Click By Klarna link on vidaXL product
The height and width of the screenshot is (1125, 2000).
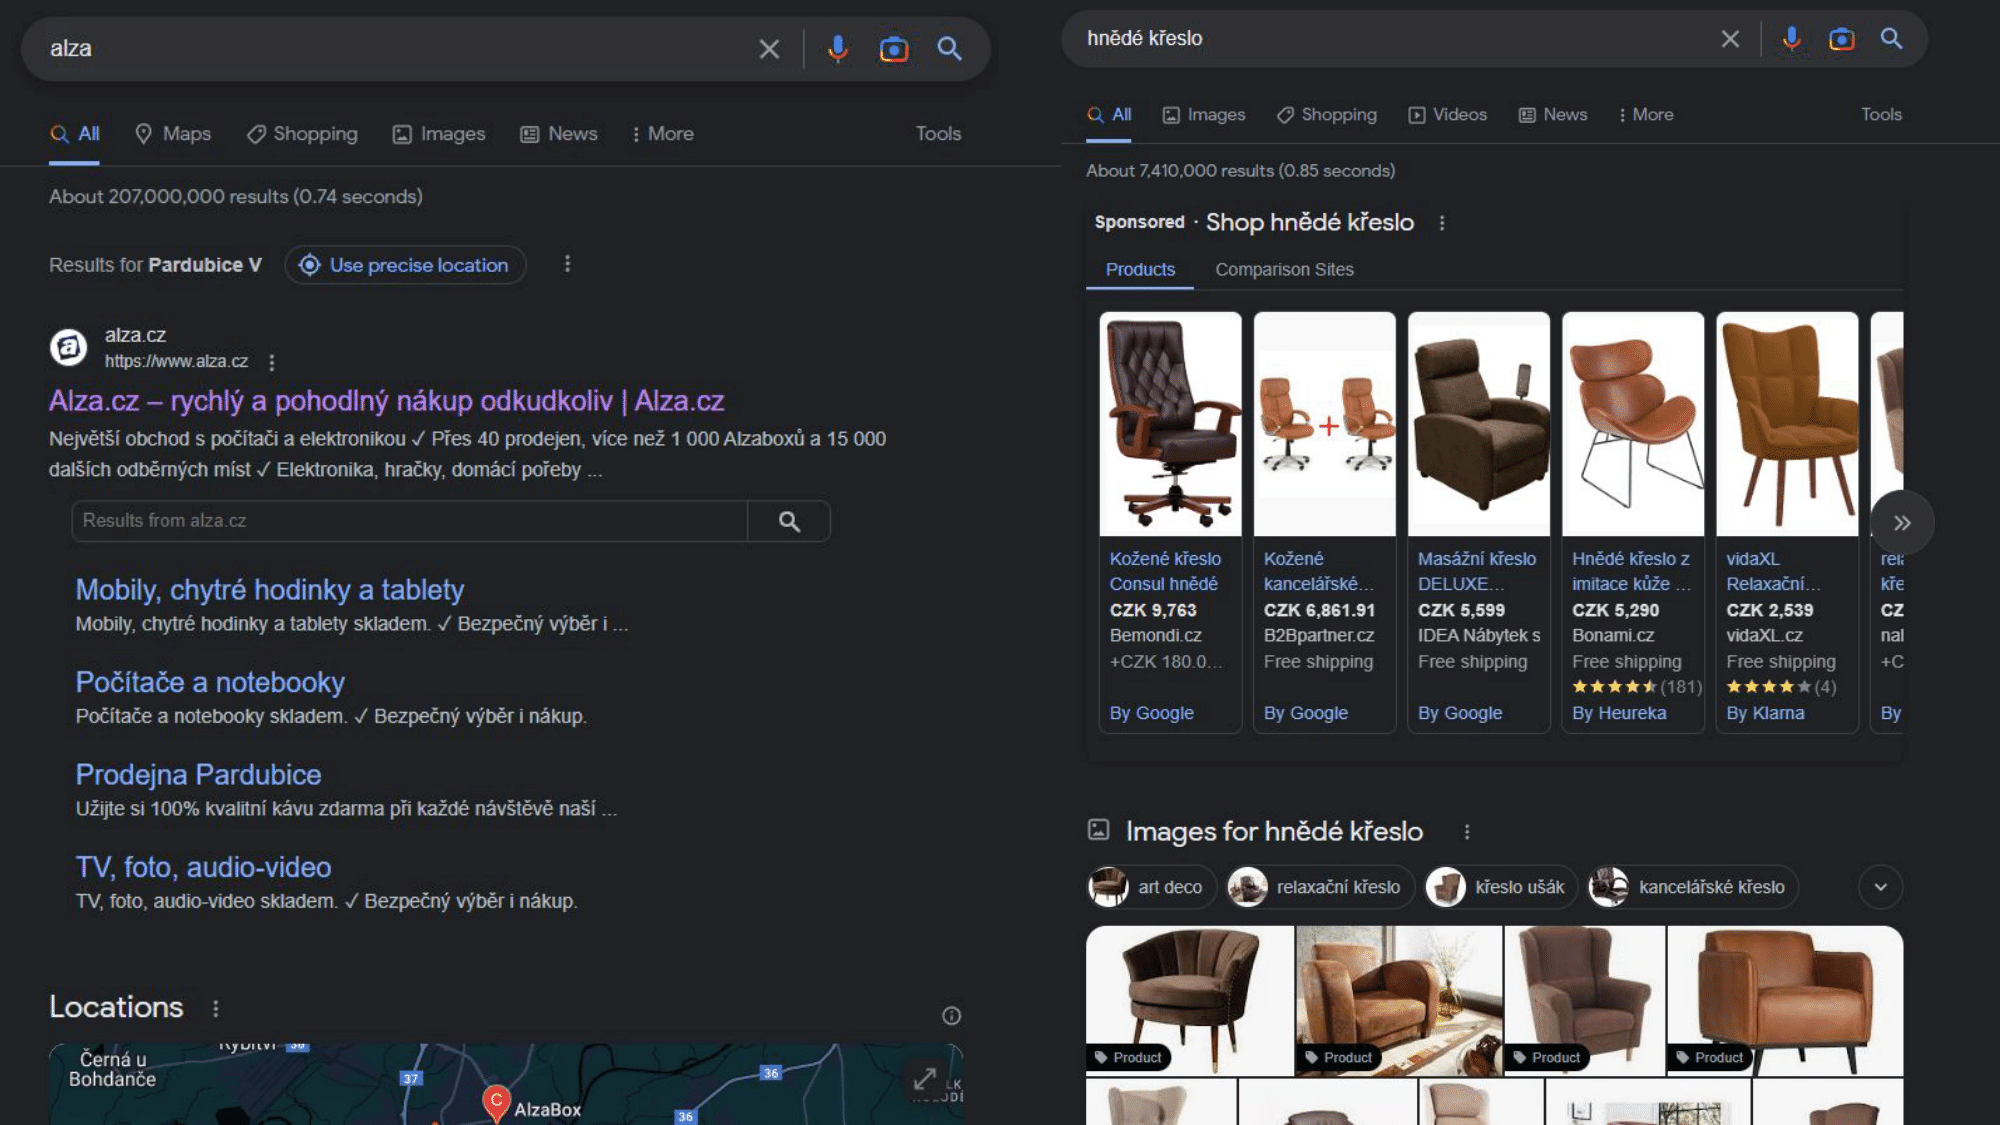[x=1765, y=713]
